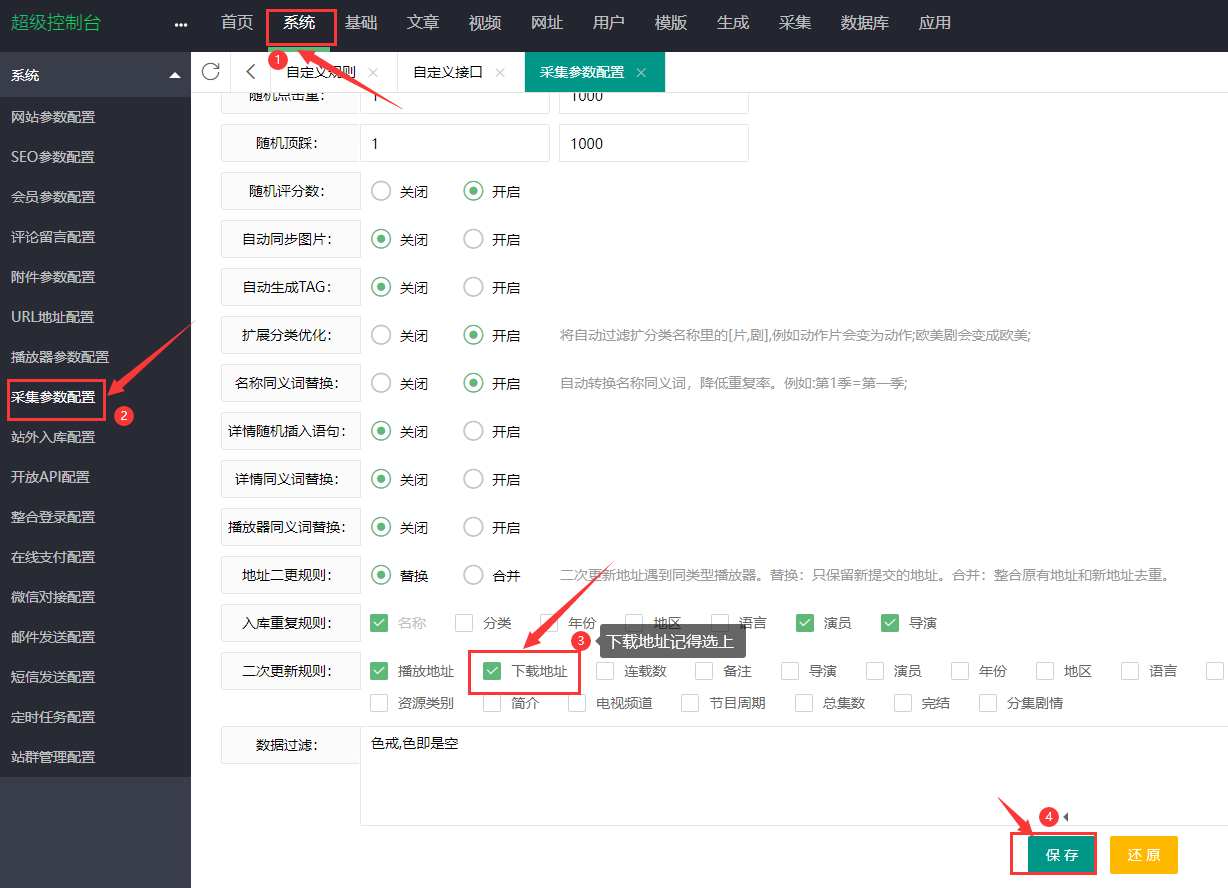This screenshot has width=1228, height=888.
Task: Open the 采集 menu in top bar
Action: point(794,22)
